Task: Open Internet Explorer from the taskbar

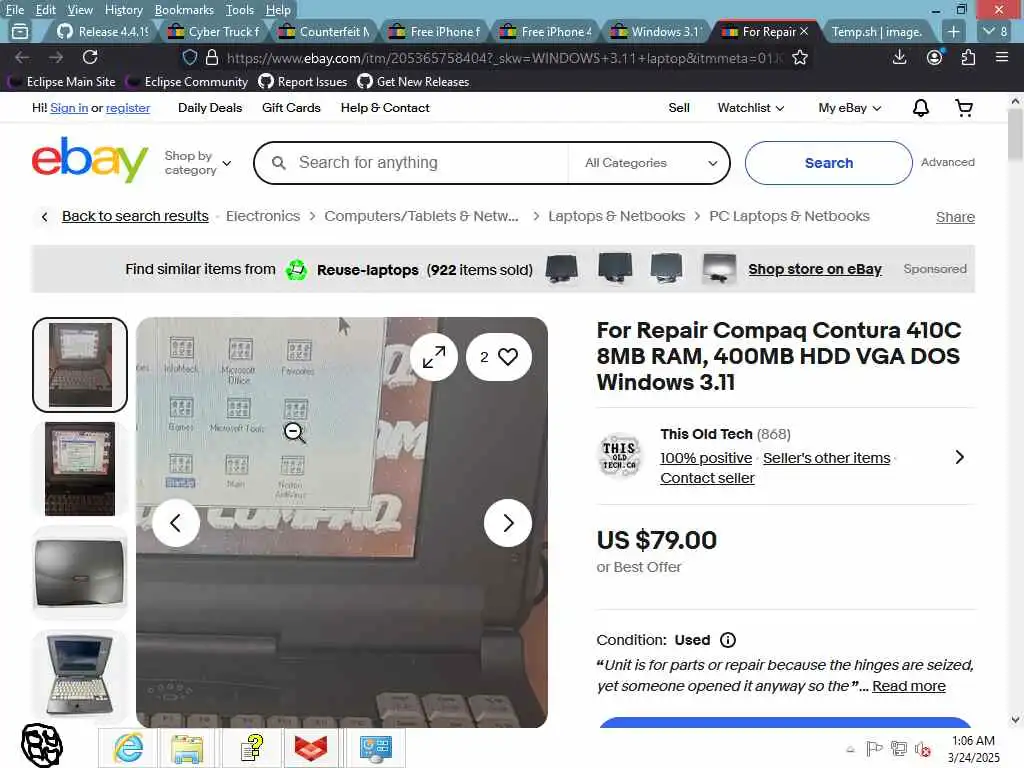Action: (x=128, y=748)
